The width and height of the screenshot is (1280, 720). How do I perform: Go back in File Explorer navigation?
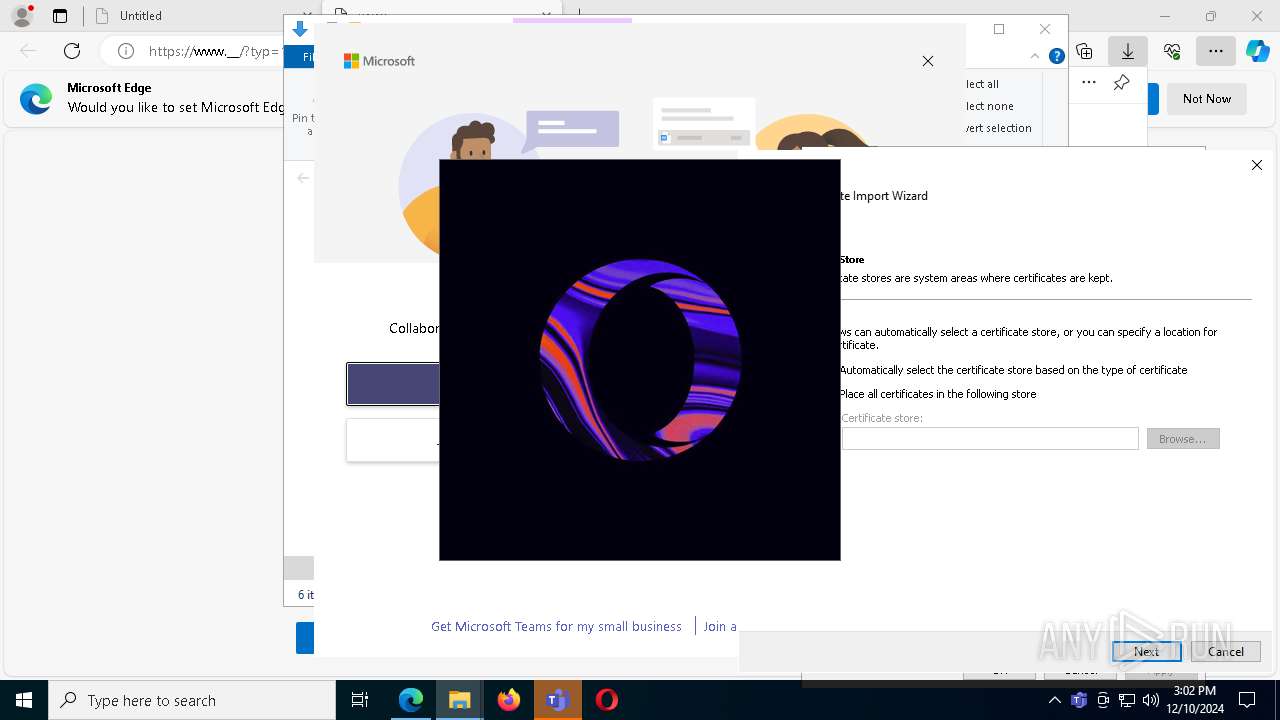click(303, 178)
